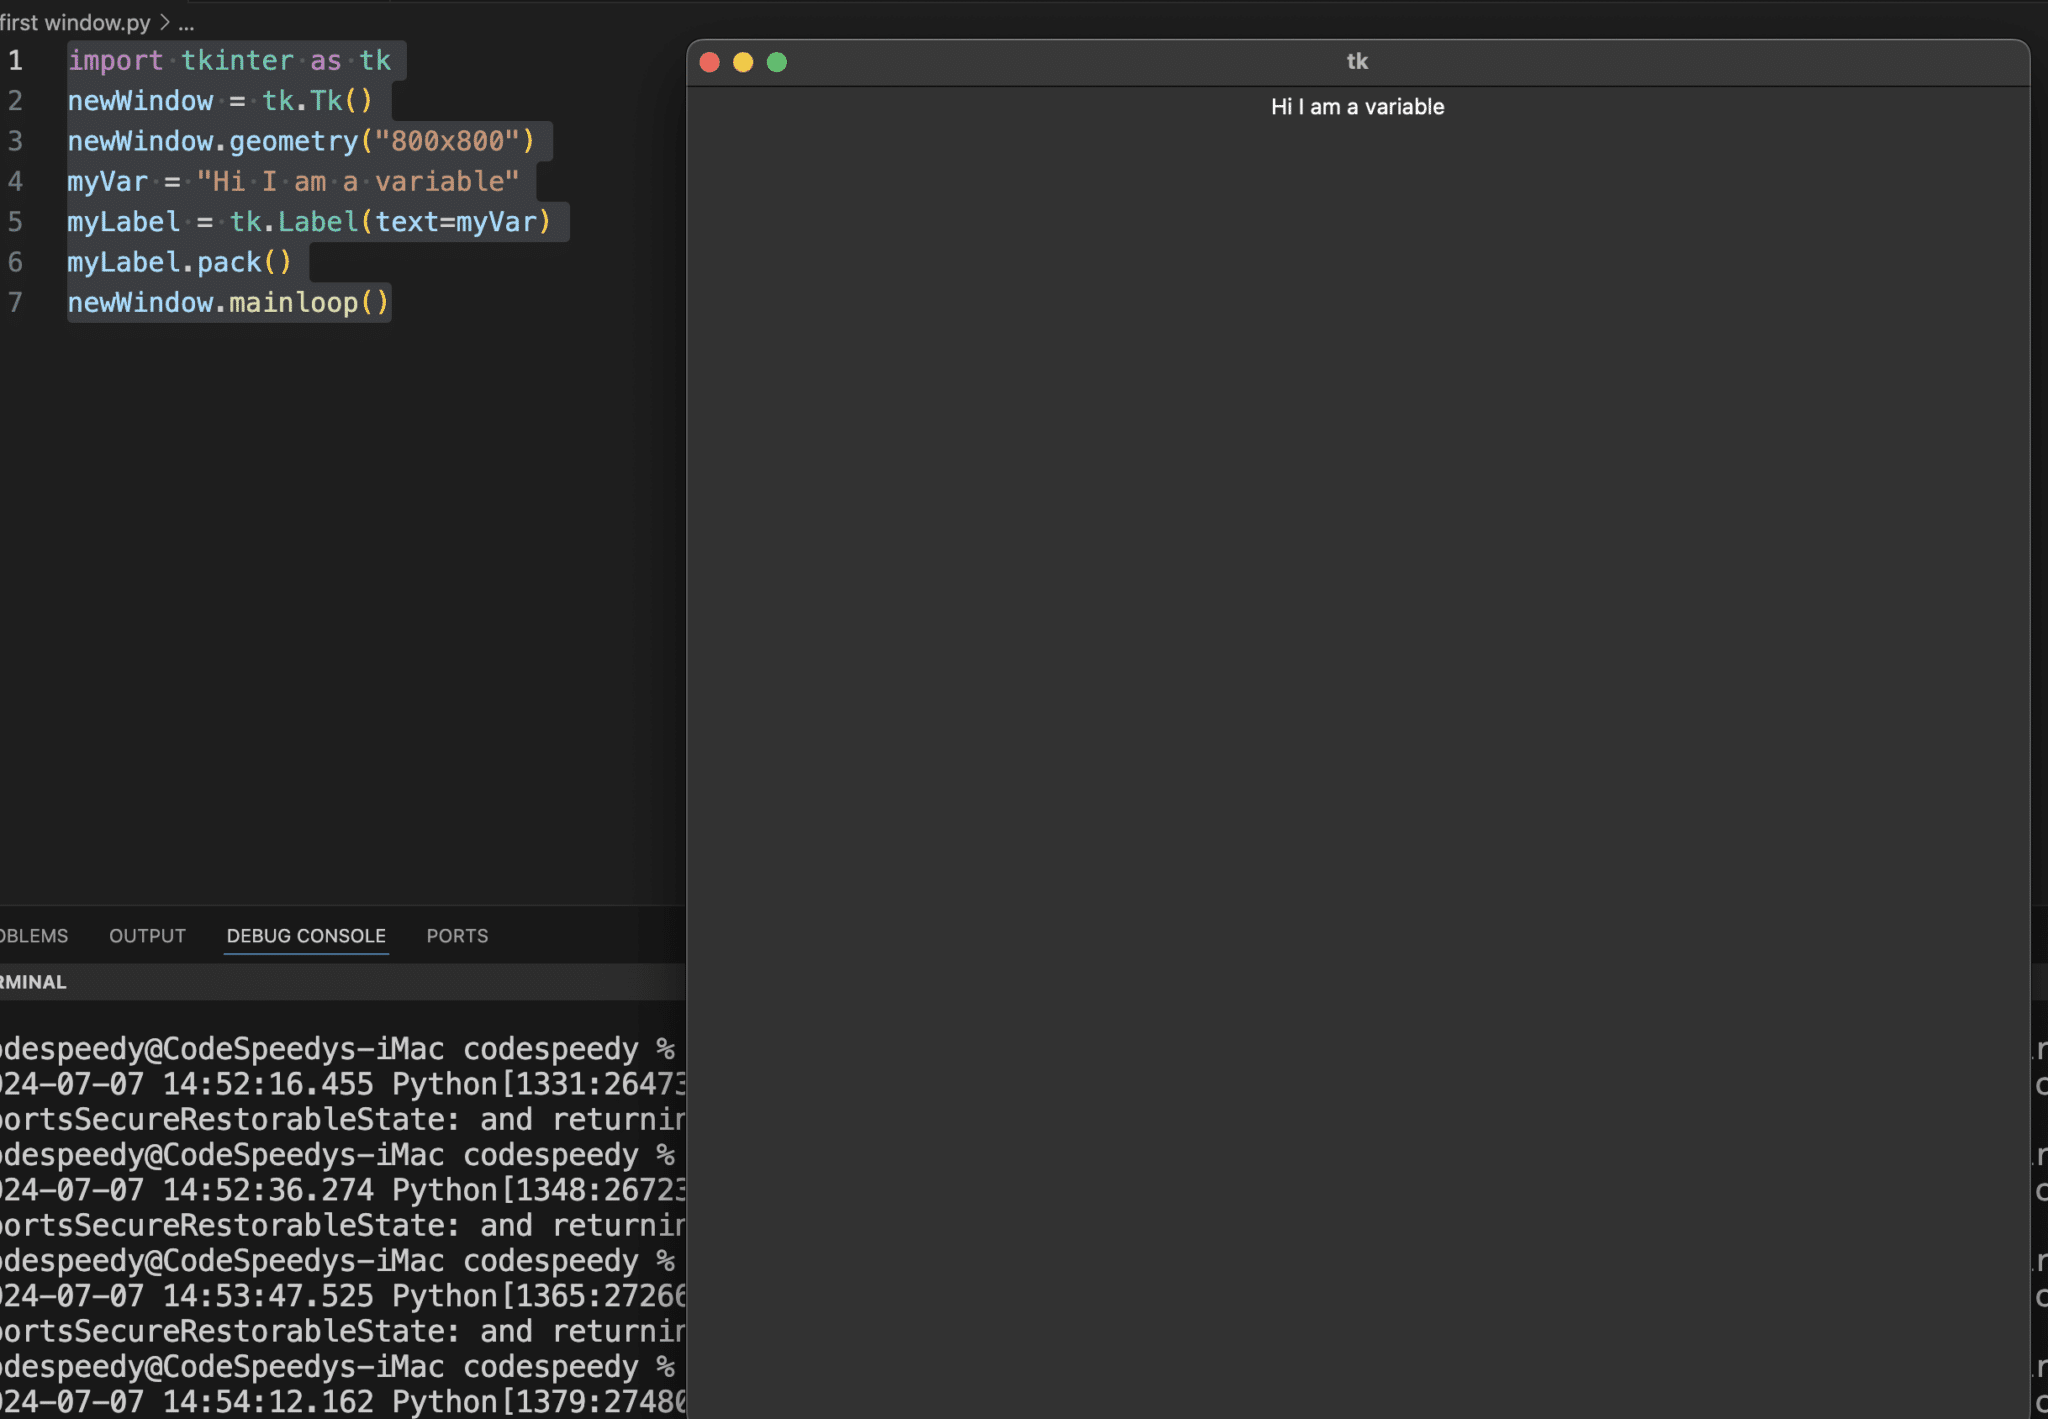Click the breadcrumb chevron separator
Image resolution: width=2048 pixels, height=1419 pixels.
(165, 23)
